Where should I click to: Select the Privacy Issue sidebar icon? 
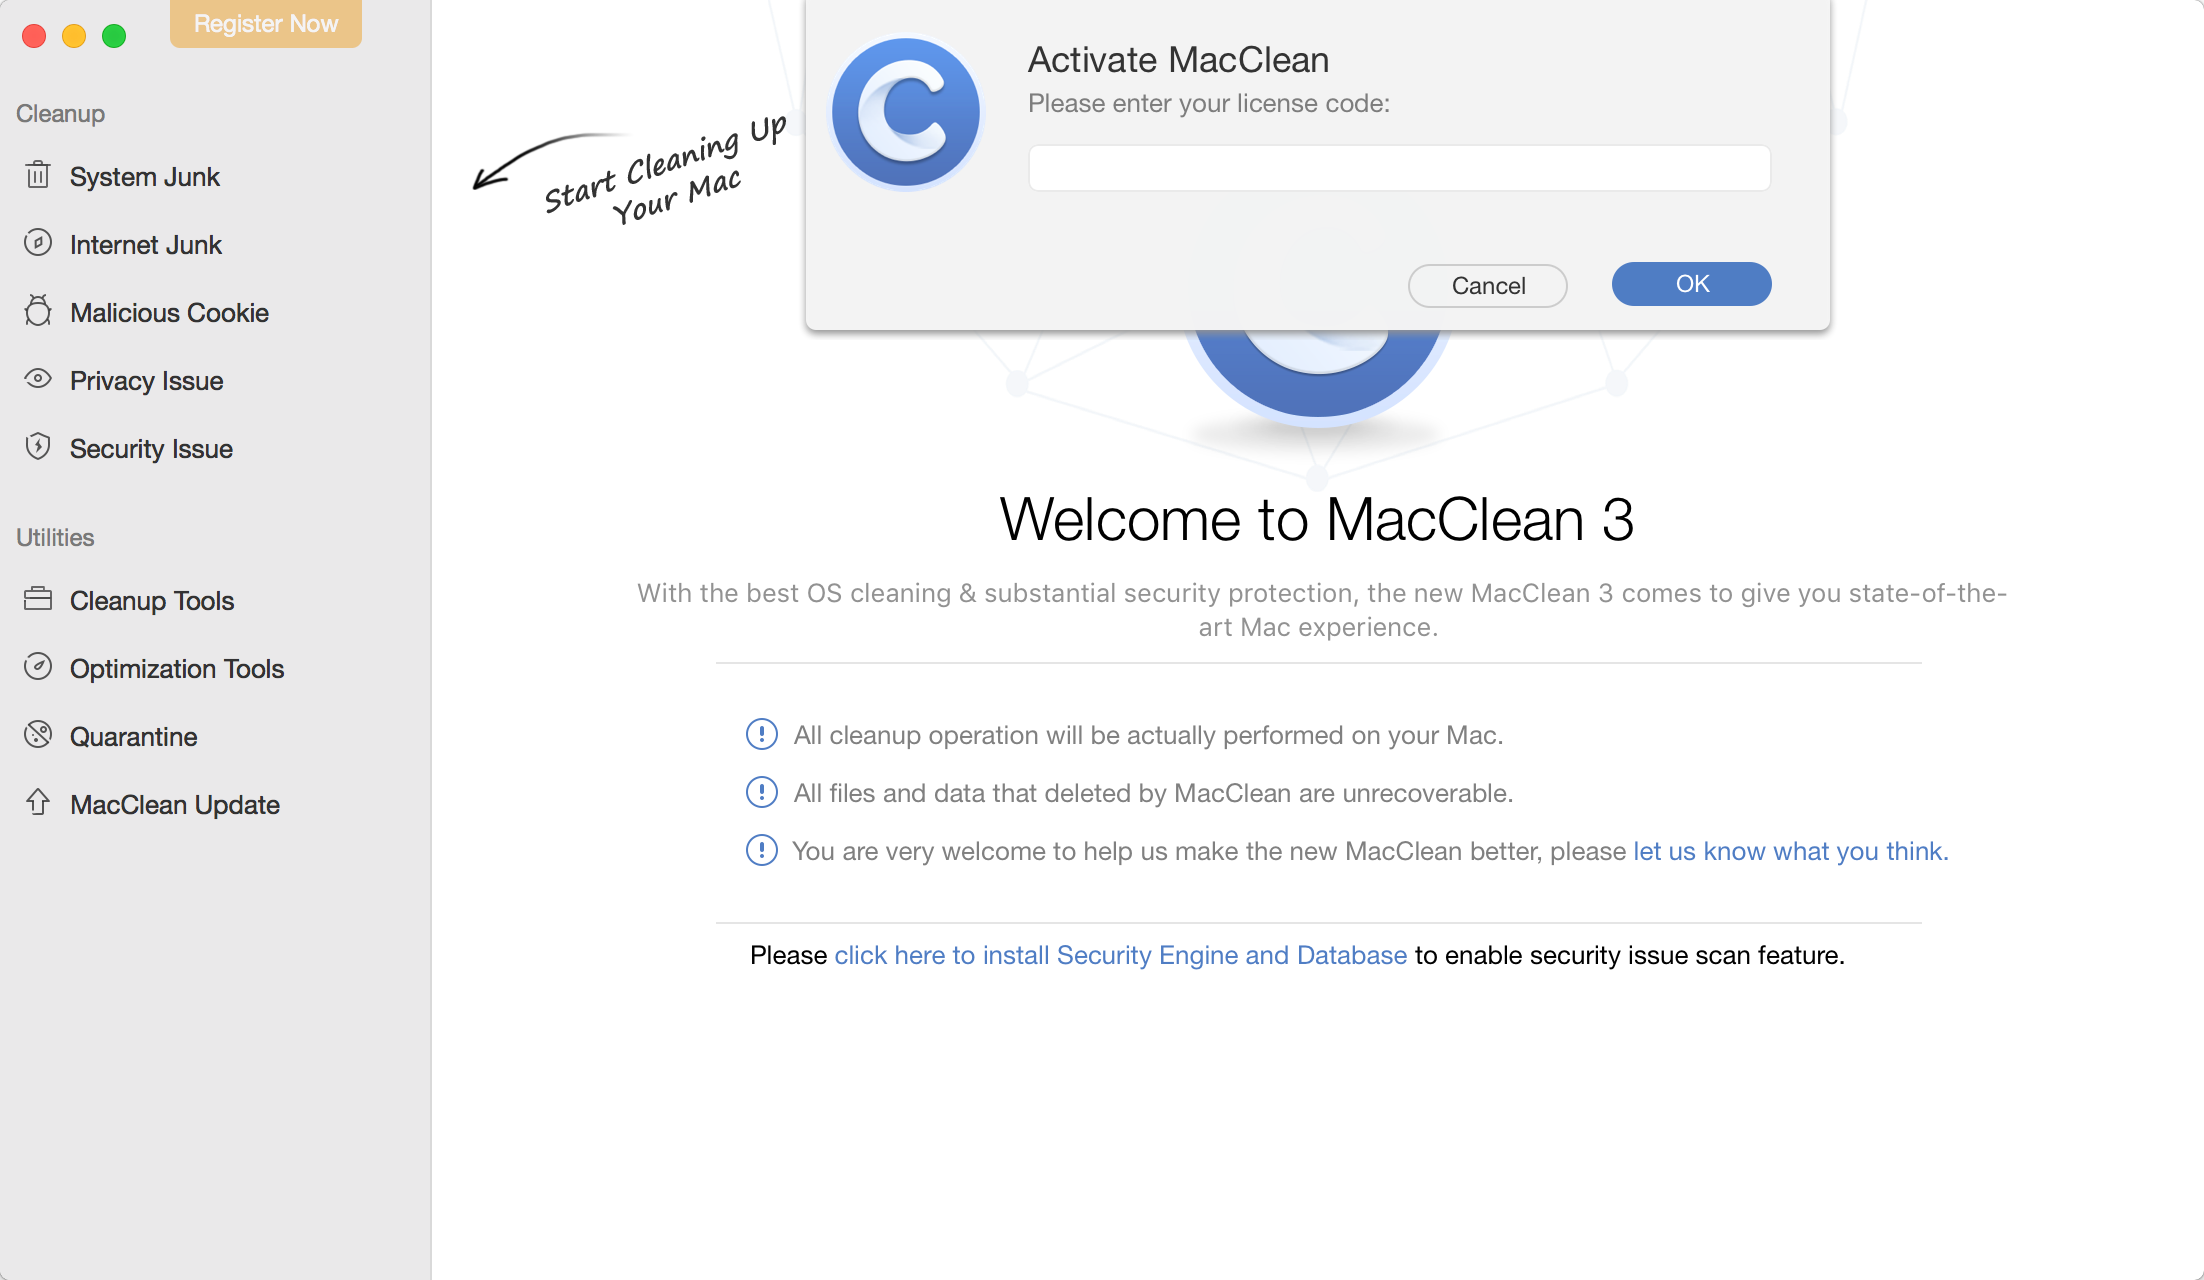[38, 379]
